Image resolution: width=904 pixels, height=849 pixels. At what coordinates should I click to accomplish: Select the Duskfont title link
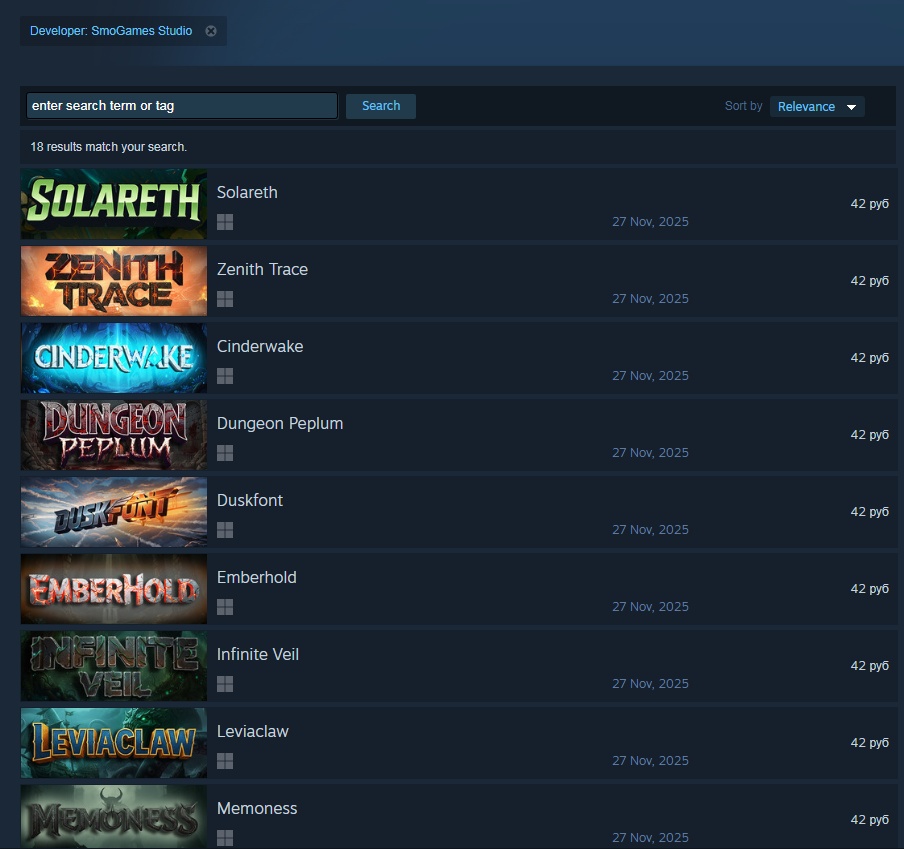coord(250,500)
